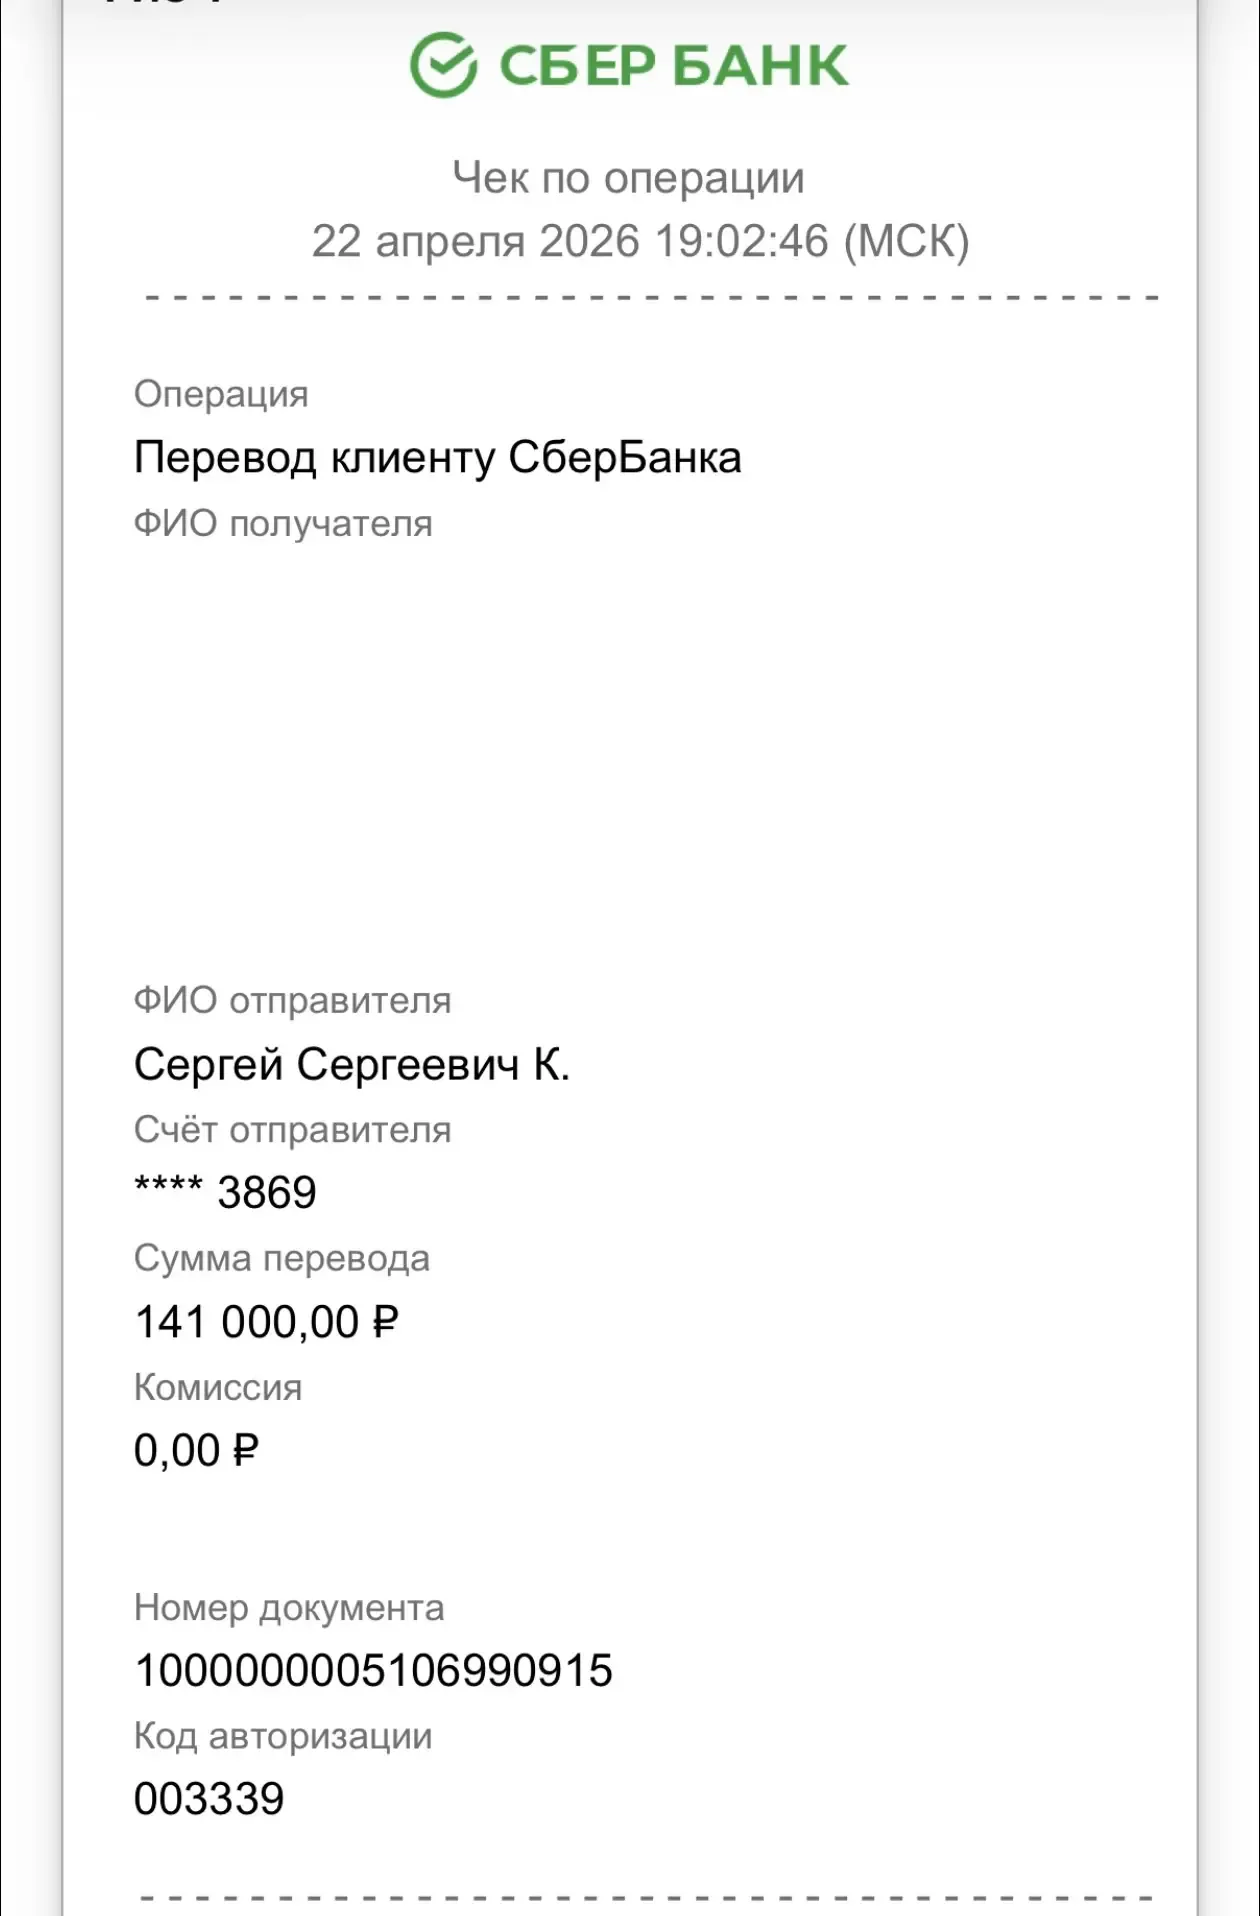The height and width of the screenshot is (1916, 1260).
Task: Click the Счёт отправителя label
Action: pos(292,1130)
